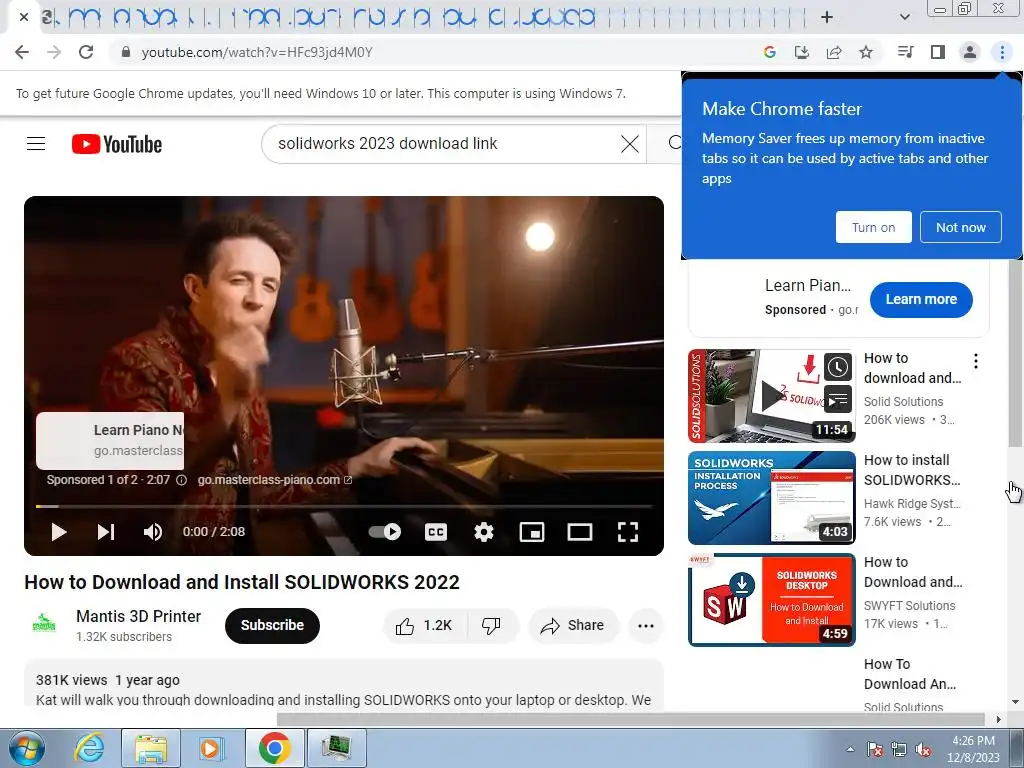Open the Chrome profile avatar
1024x768 pixels.
click(970, 52)
